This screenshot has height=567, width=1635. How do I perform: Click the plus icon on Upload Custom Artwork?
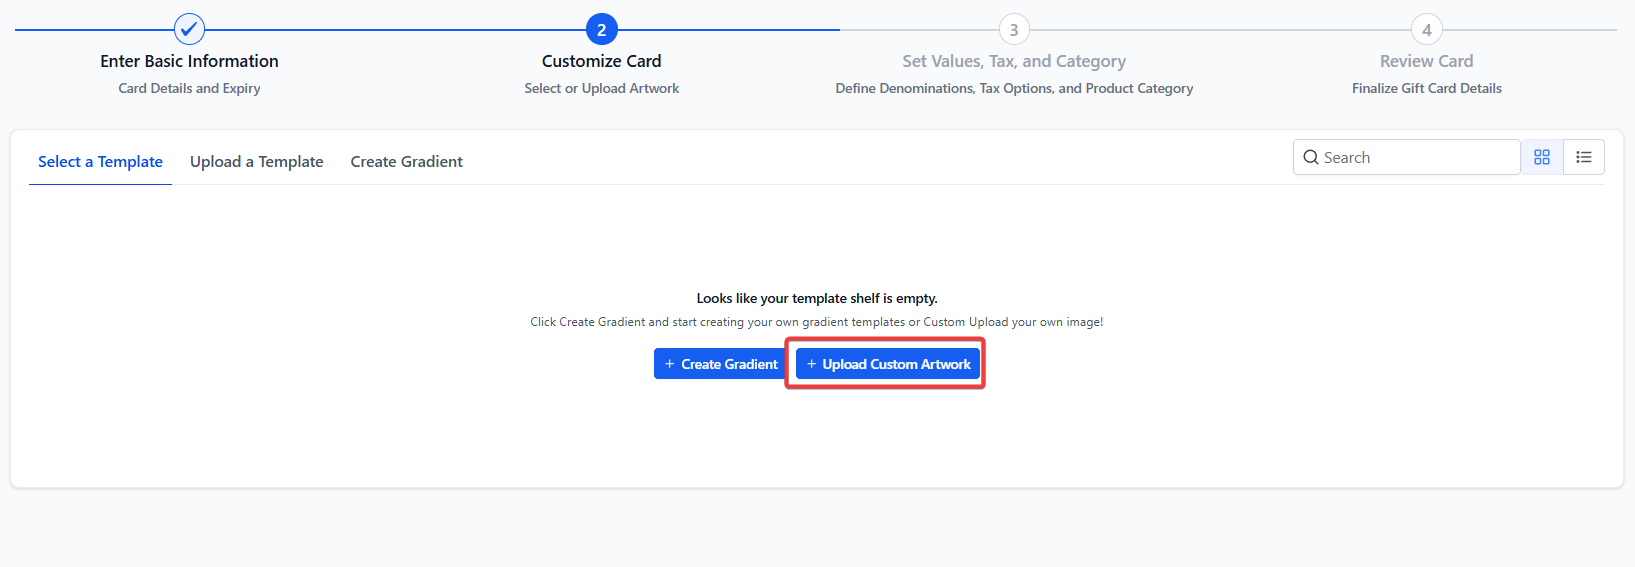pos(812,364)
